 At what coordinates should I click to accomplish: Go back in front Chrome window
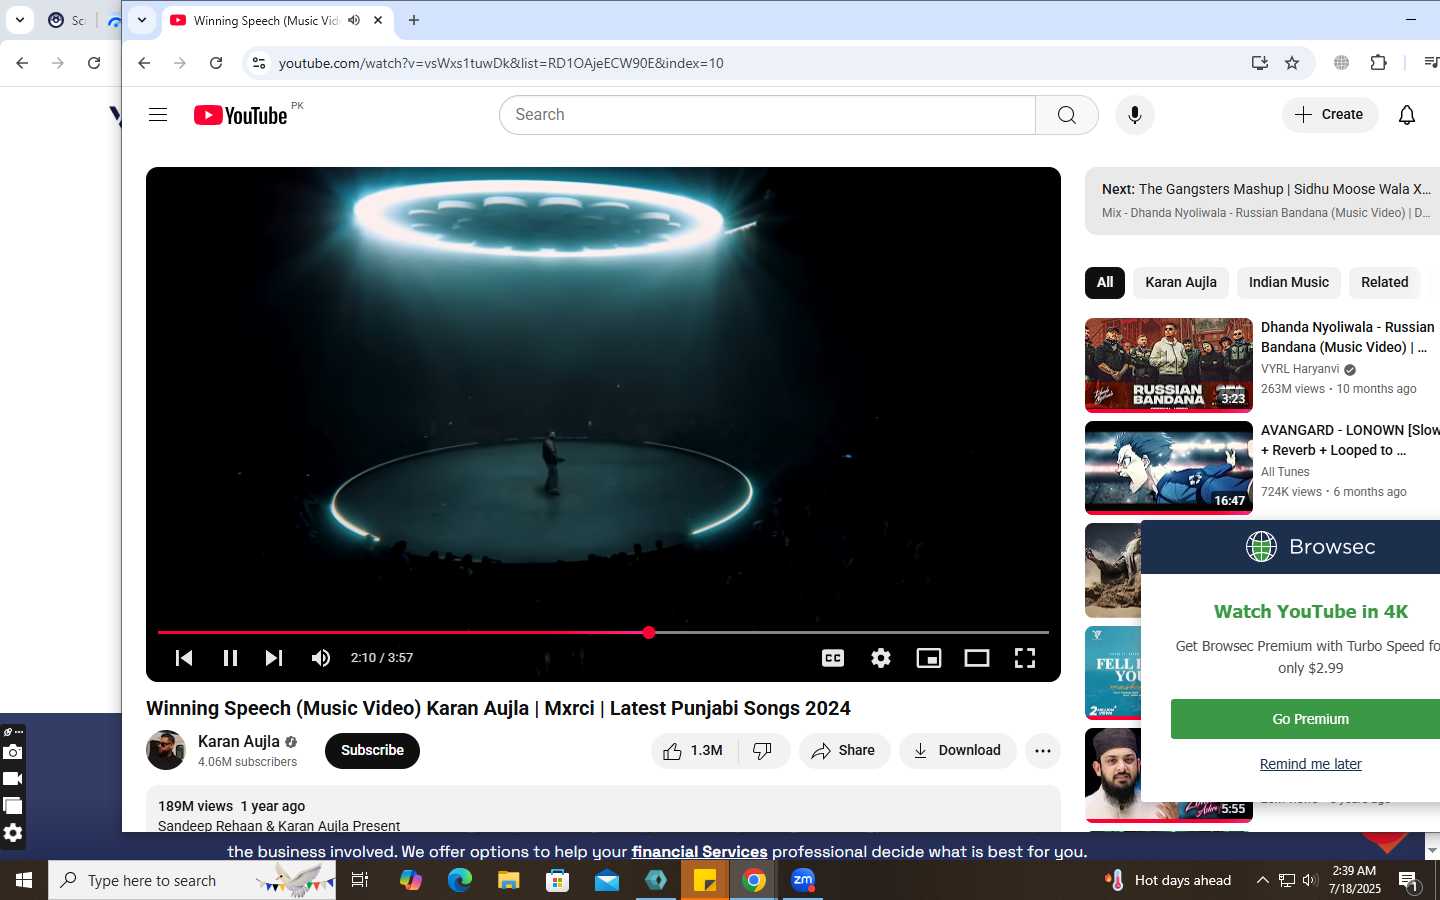(144, 63)
